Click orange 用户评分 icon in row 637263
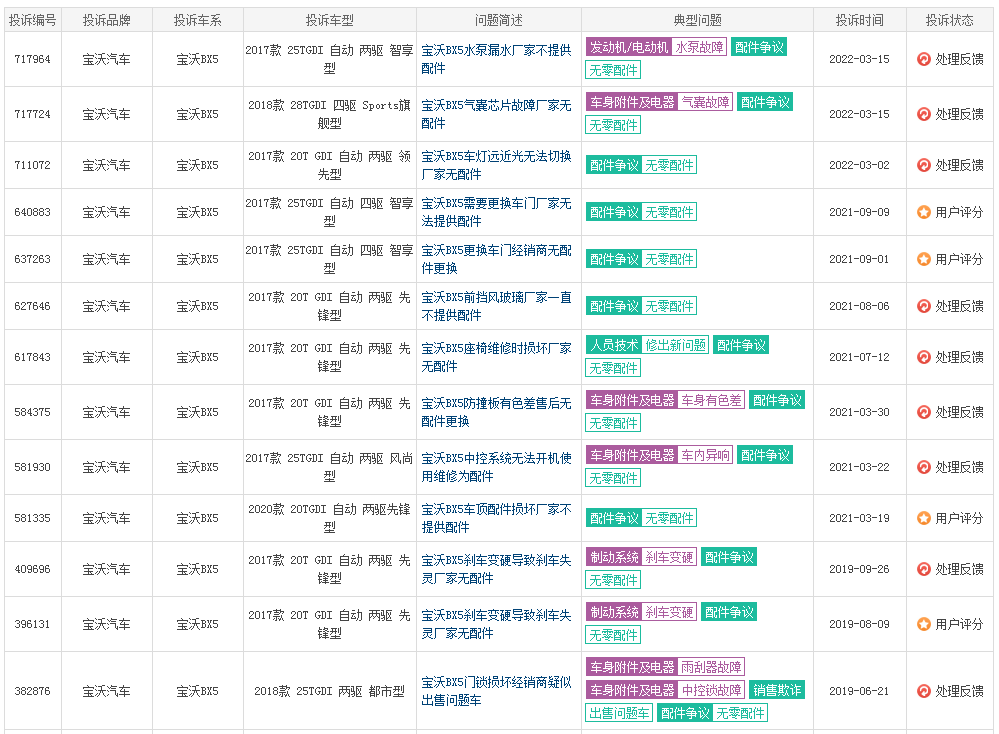The width and height of the screenshot is (999, 734). tap(924, 259)
